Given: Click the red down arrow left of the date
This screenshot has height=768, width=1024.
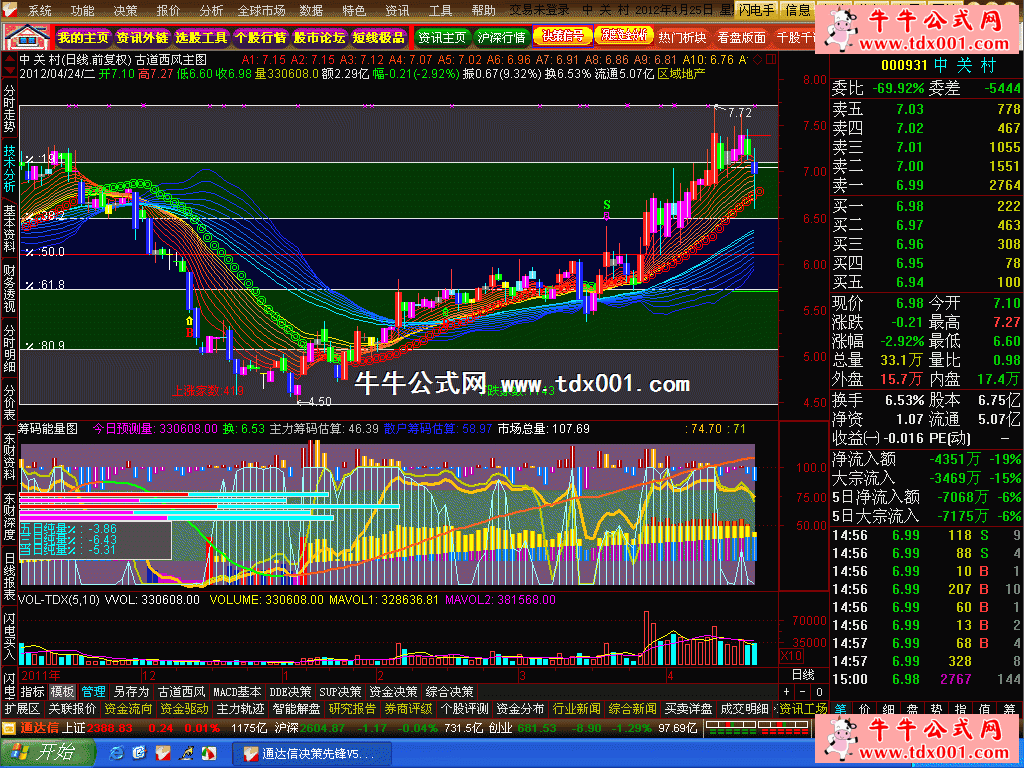Looking at the screenshot, I should [10, 71].
